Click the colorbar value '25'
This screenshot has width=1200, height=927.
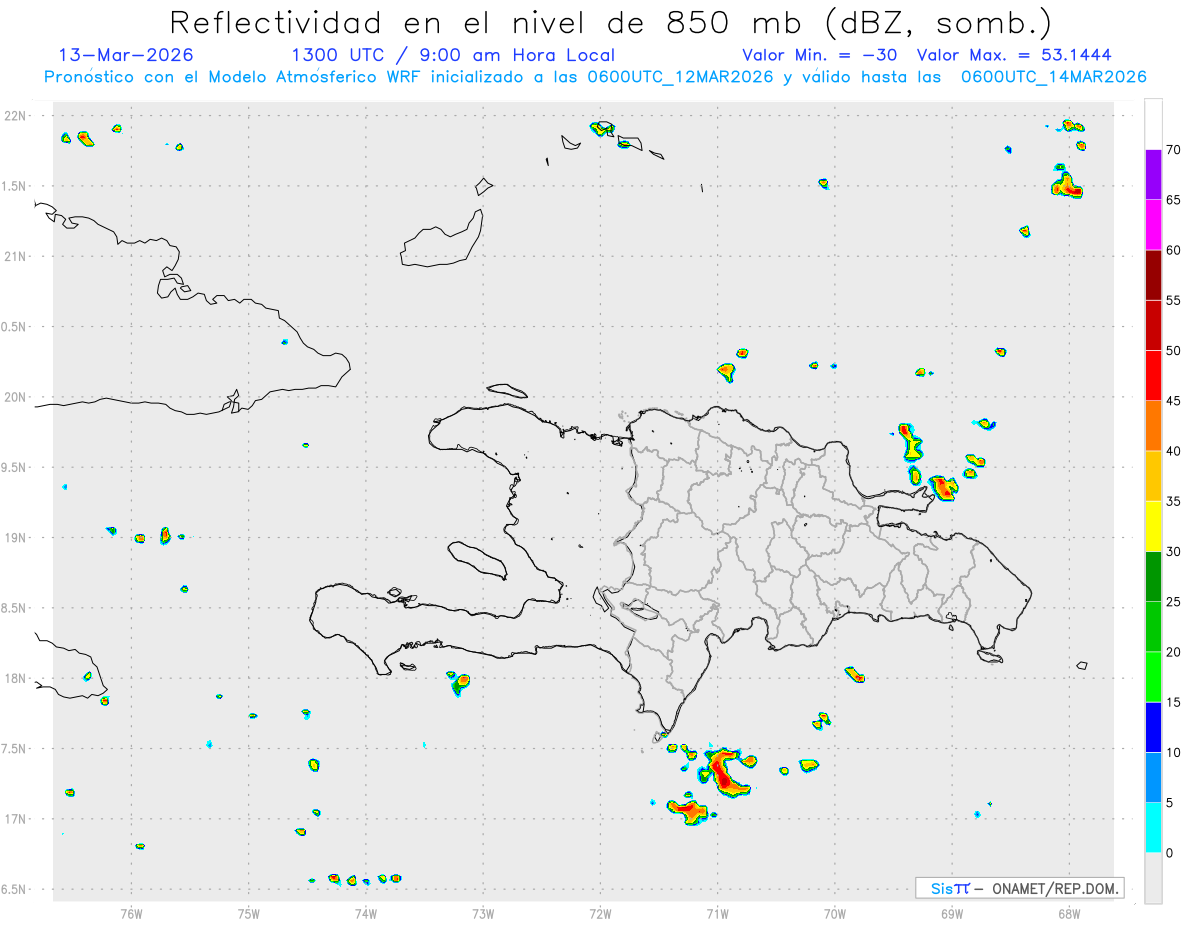(x=1174, y=602)
